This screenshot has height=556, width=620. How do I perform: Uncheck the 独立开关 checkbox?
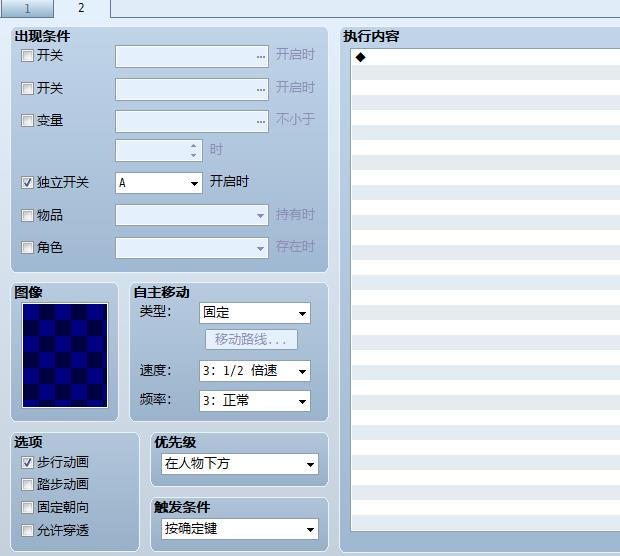pos(27,182)
